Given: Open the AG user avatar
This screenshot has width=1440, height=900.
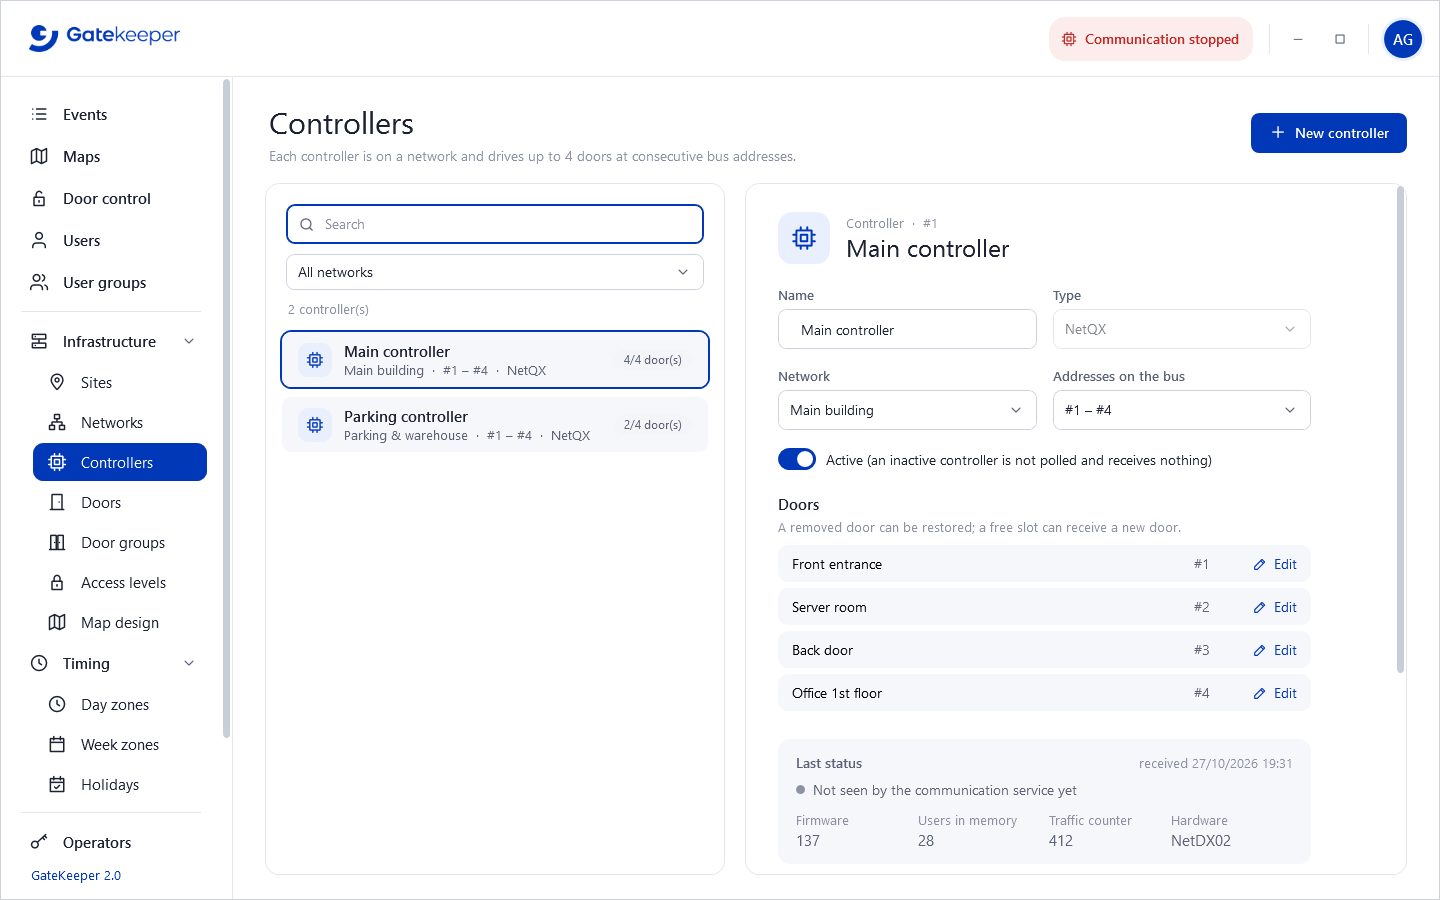Looking at the screenshot, I should [1402, 39].
